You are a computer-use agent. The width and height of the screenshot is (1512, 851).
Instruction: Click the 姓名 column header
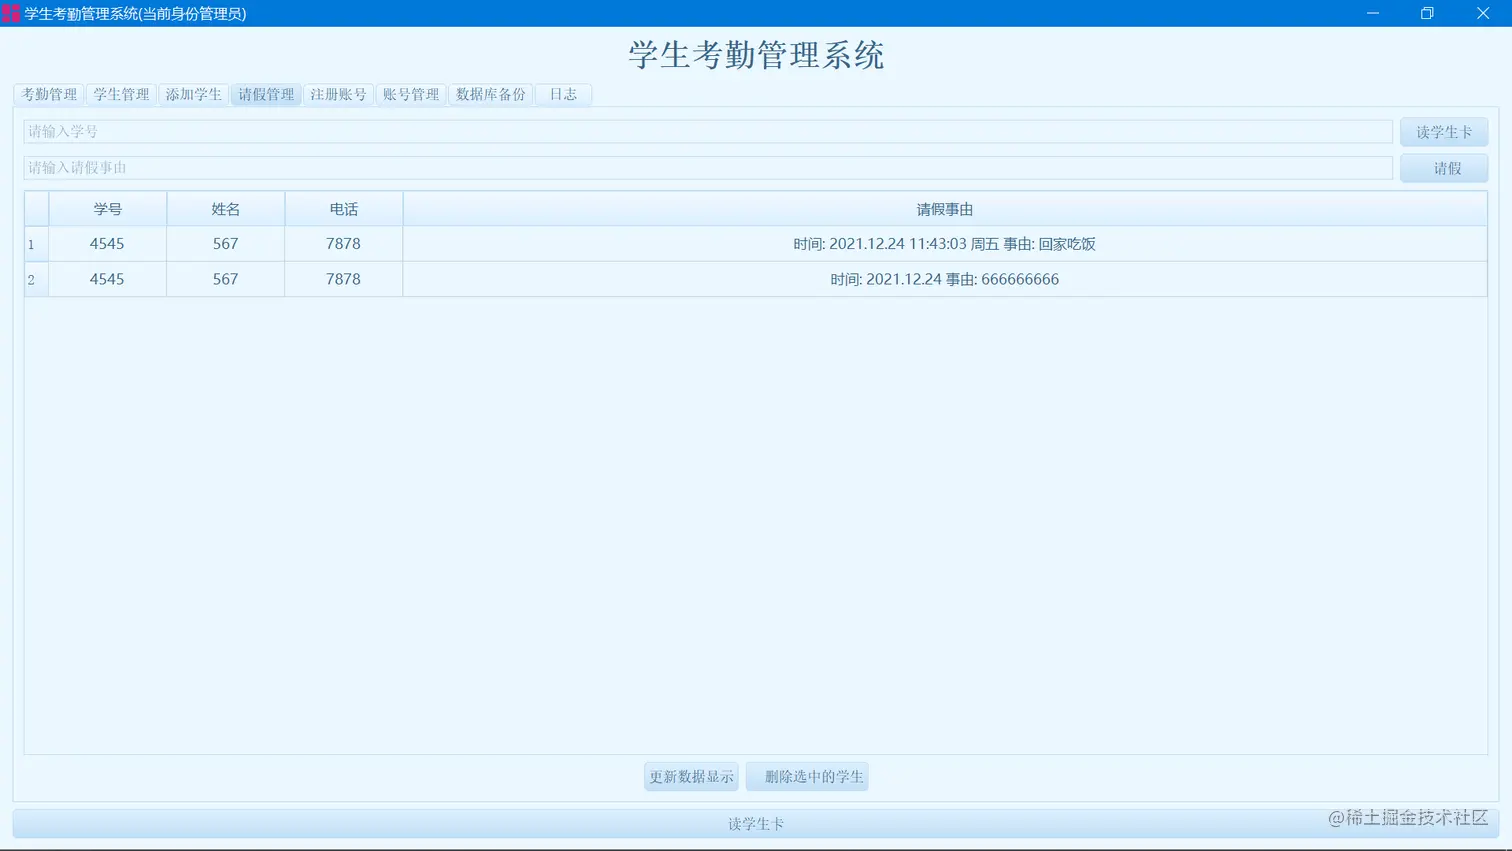point(226,209)
